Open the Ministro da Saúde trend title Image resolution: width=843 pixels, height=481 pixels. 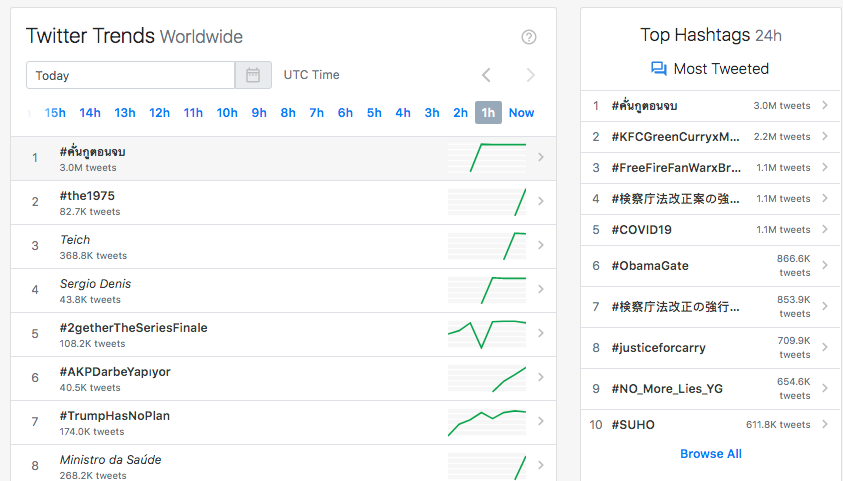[110, 460]
